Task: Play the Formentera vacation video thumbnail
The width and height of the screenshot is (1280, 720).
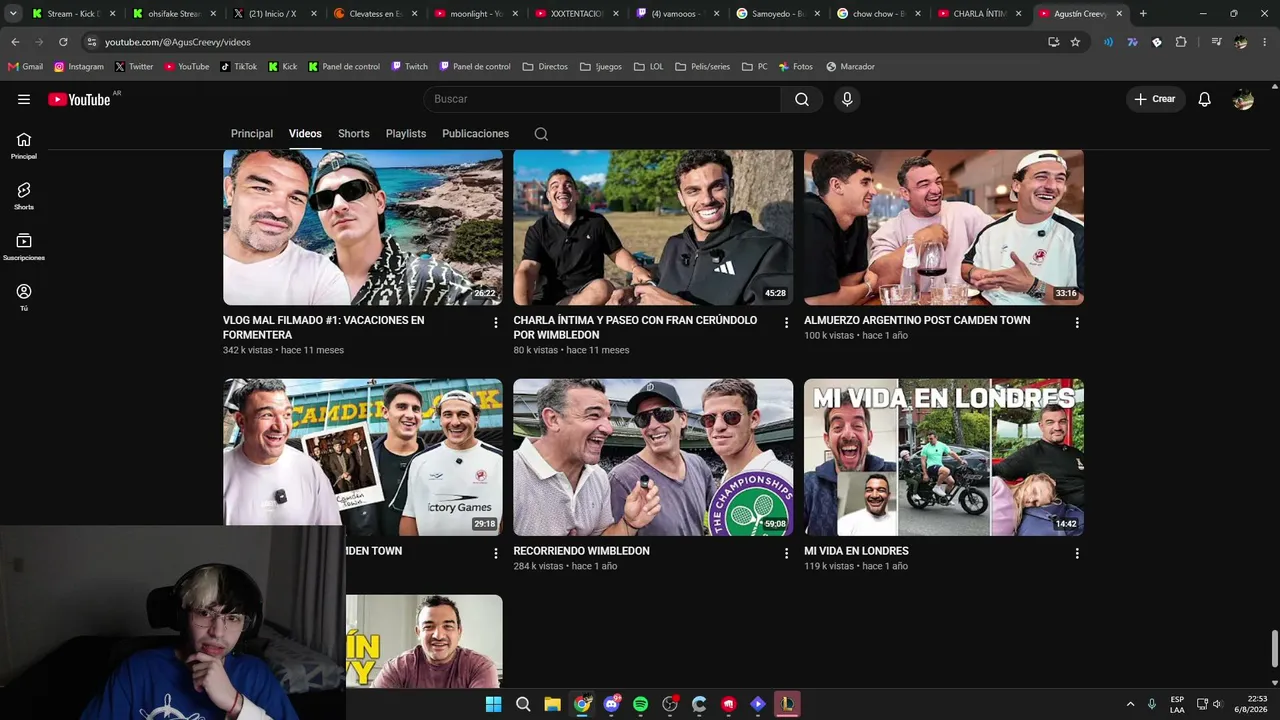Action: 363,227
